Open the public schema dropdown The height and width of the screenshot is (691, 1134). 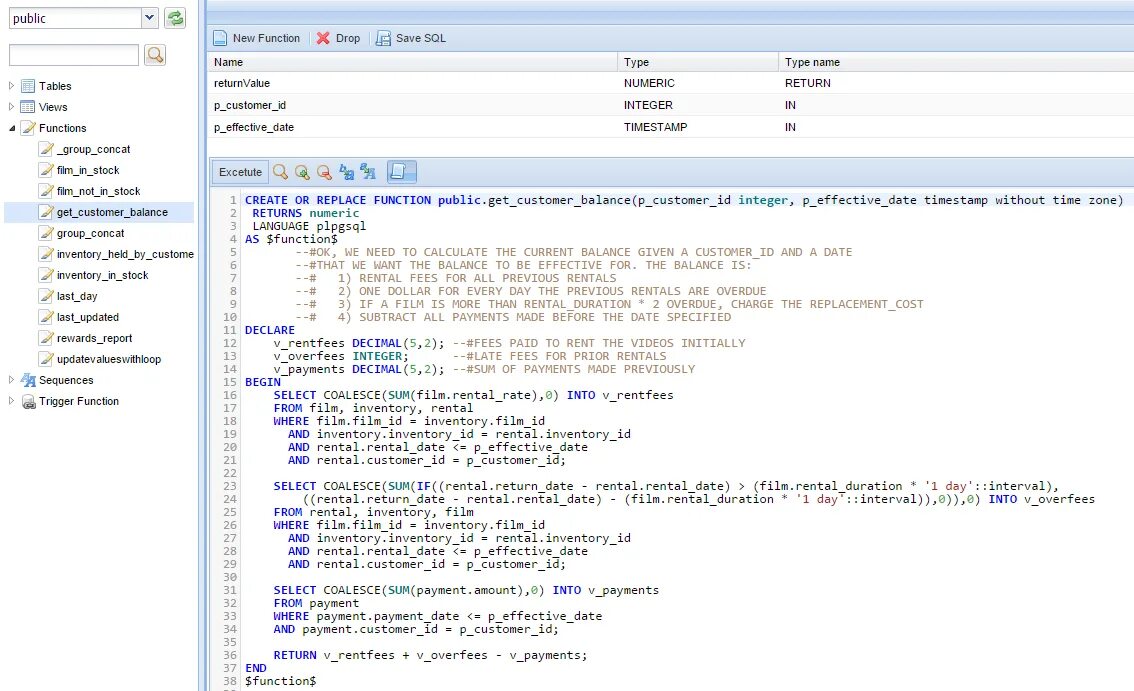click(x=150, y=18)
